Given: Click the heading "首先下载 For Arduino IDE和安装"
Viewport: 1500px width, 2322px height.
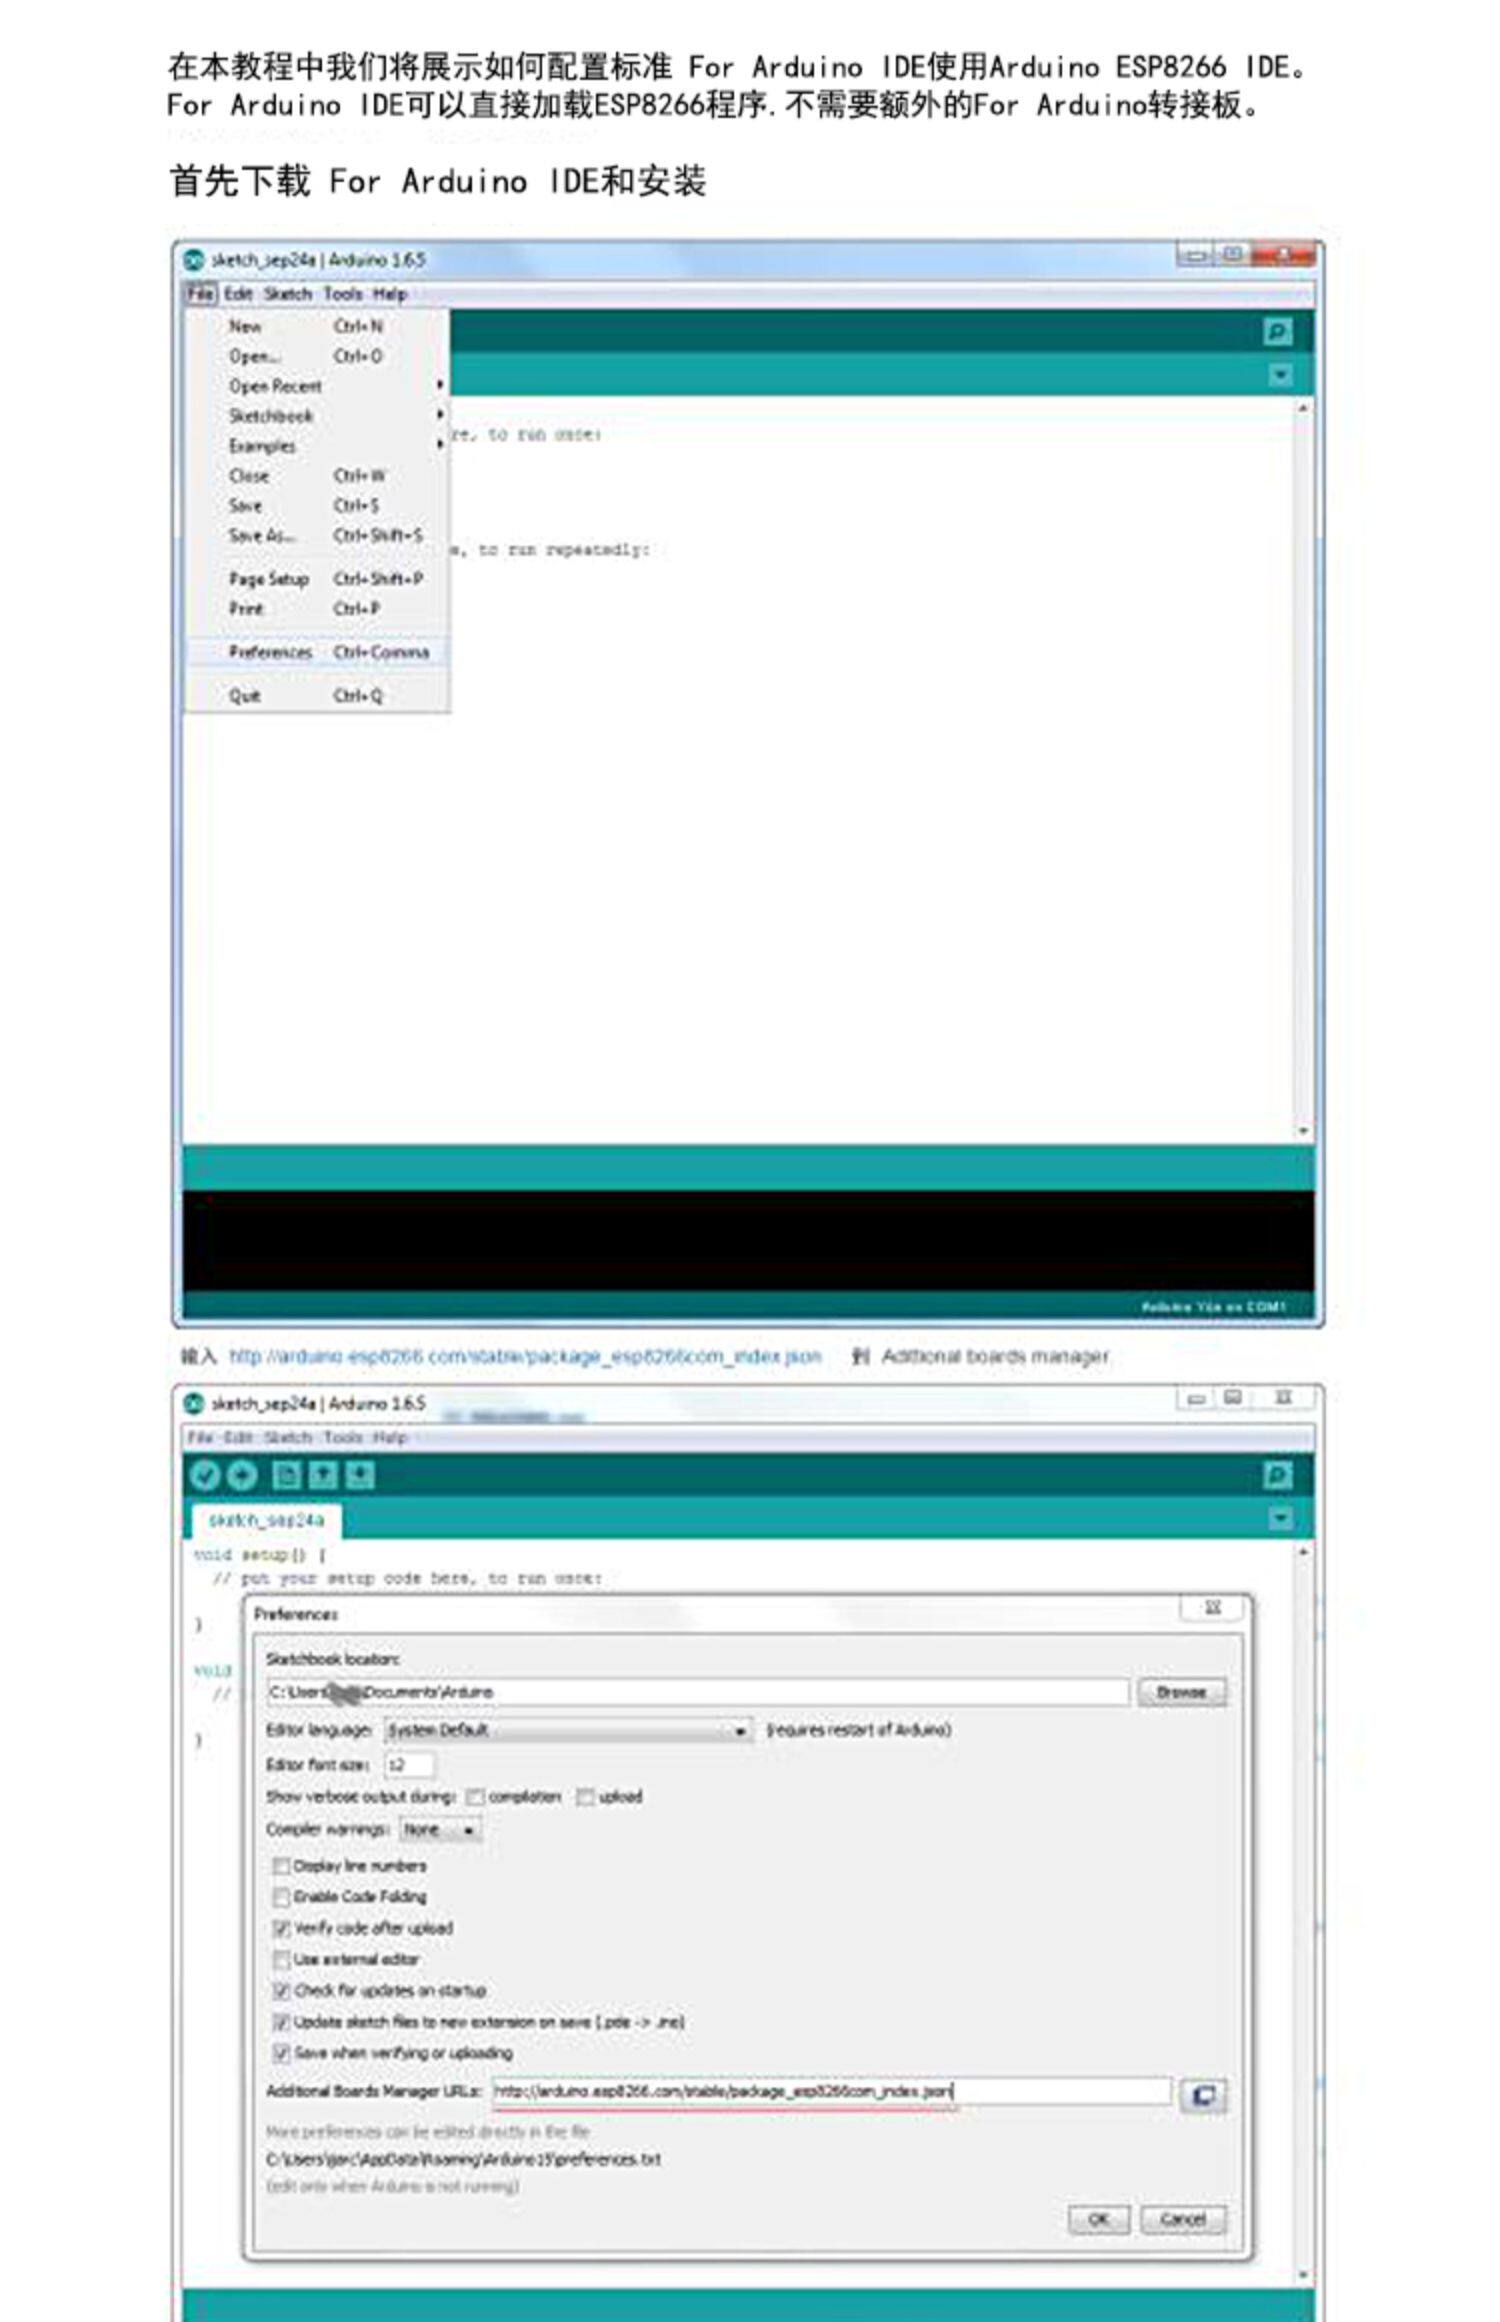Looking at the screenshot, I should click(438, 181).
